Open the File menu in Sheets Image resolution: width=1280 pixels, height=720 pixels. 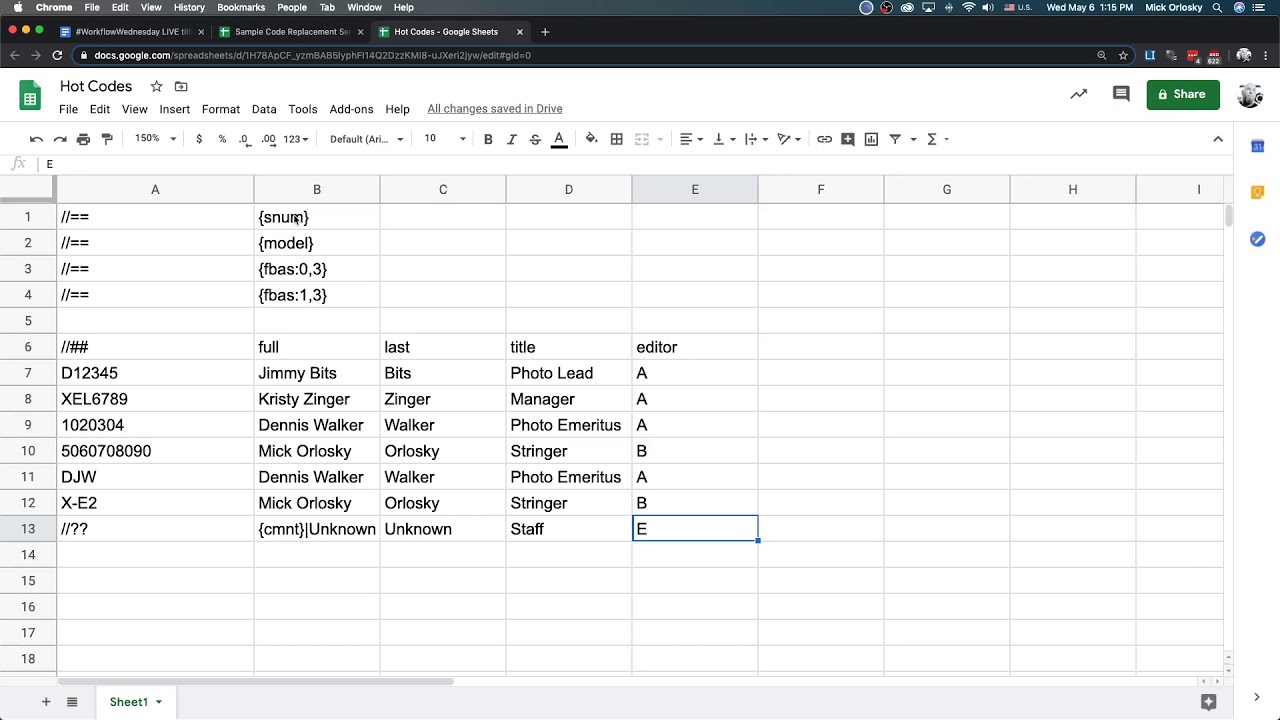[x=68, y=109]
